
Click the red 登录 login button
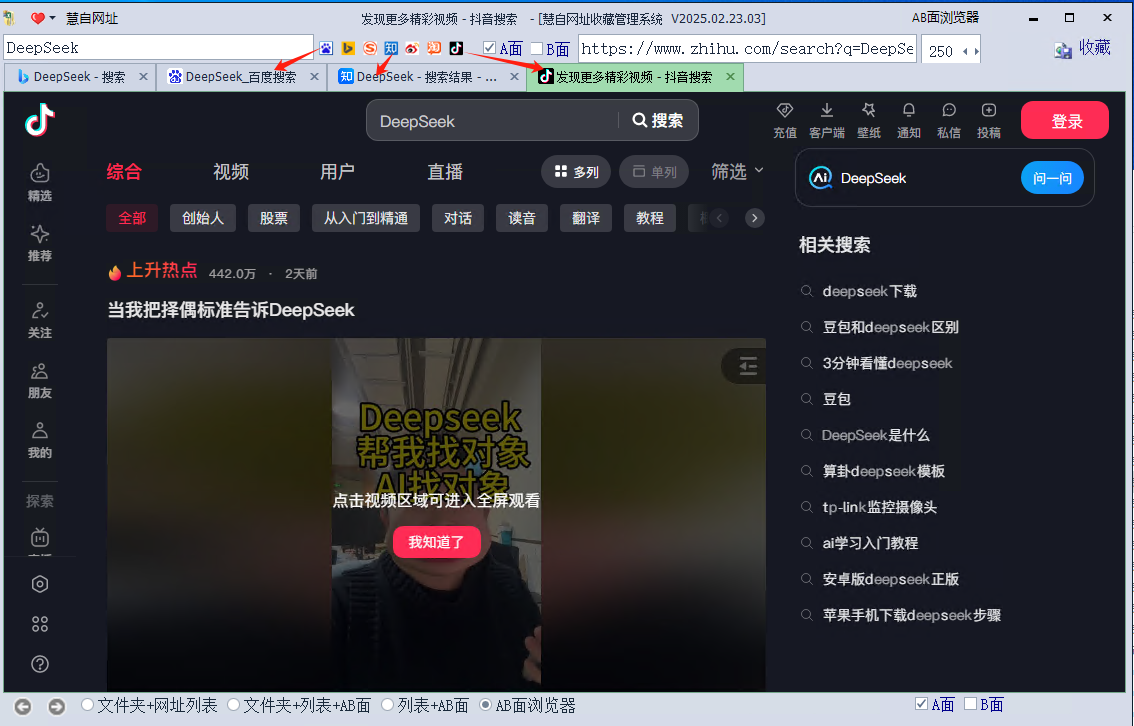[1065, 120]
